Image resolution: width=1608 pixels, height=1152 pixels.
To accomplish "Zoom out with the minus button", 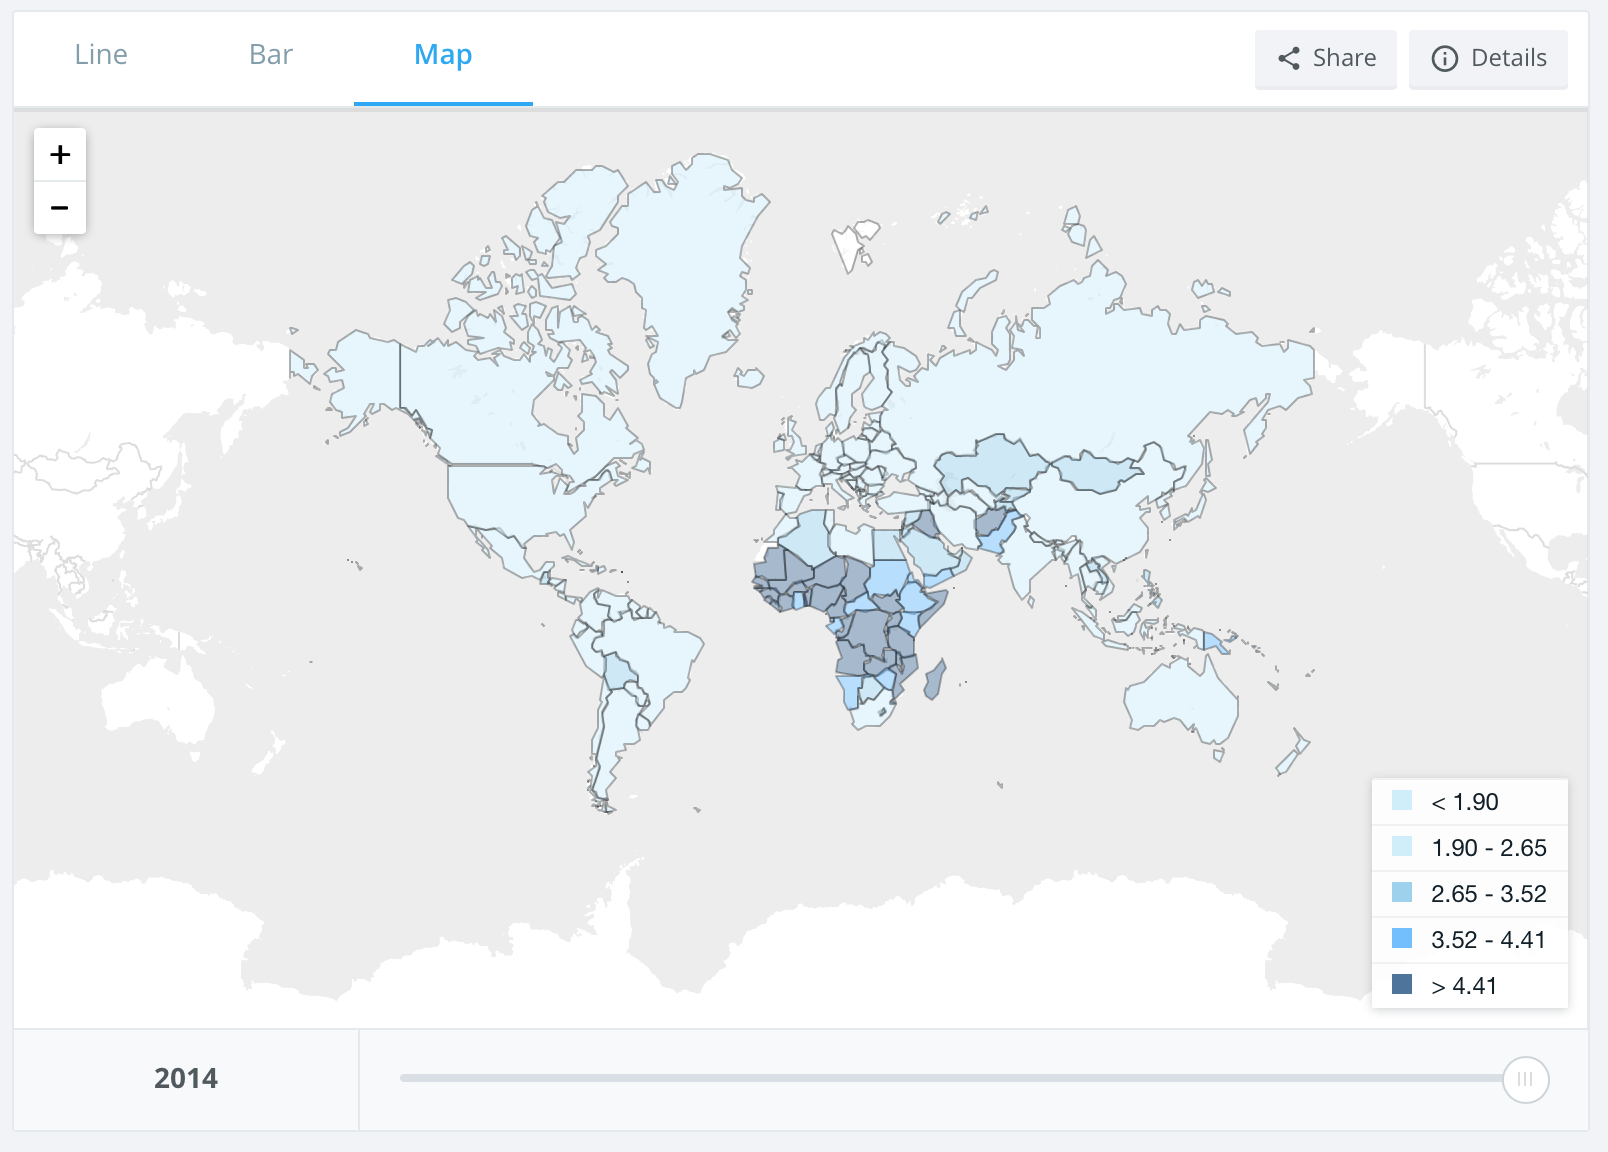I will pos(60,208).
